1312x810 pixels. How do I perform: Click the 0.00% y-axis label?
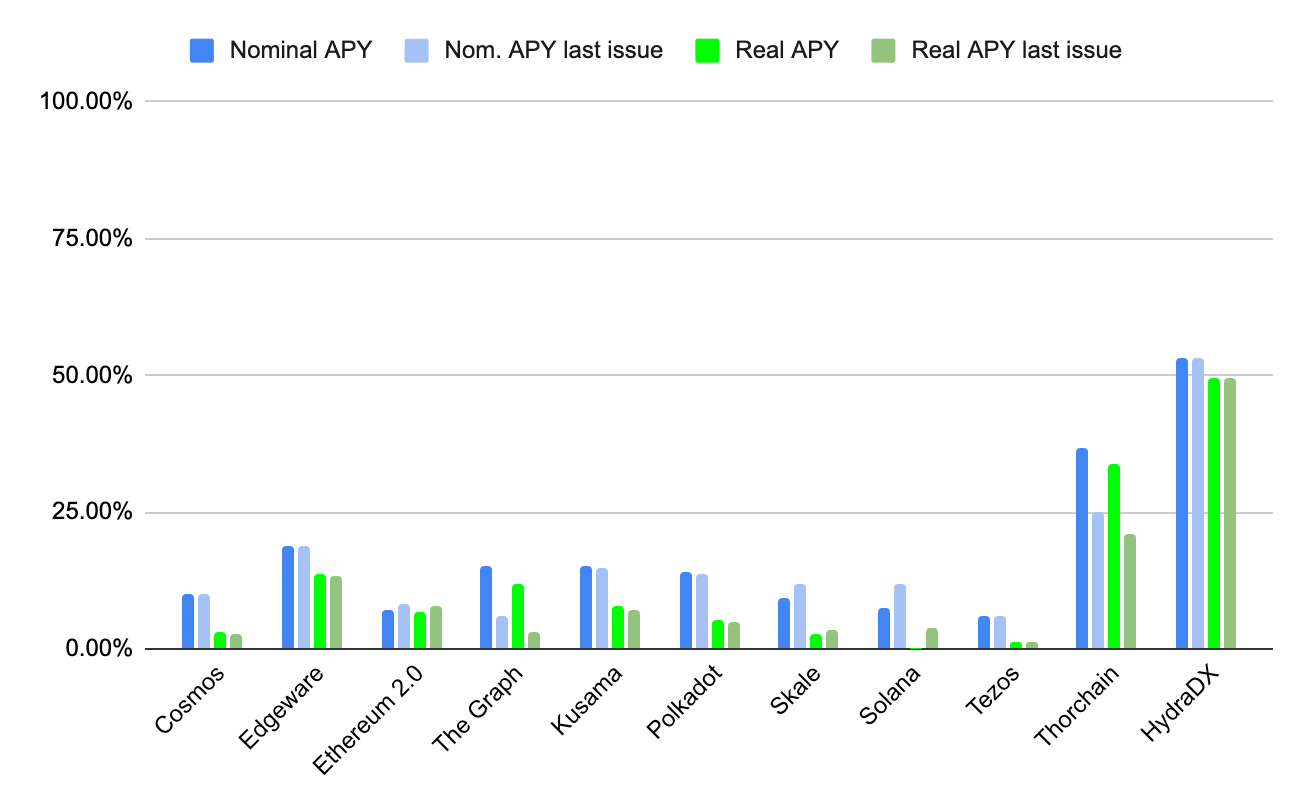[x=98, y=649]
